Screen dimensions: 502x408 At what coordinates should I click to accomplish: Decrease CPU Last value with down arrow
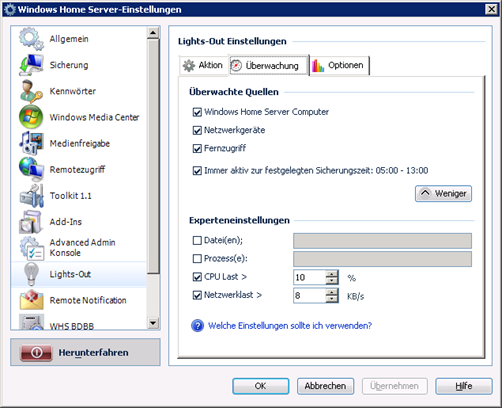point(332,281)
